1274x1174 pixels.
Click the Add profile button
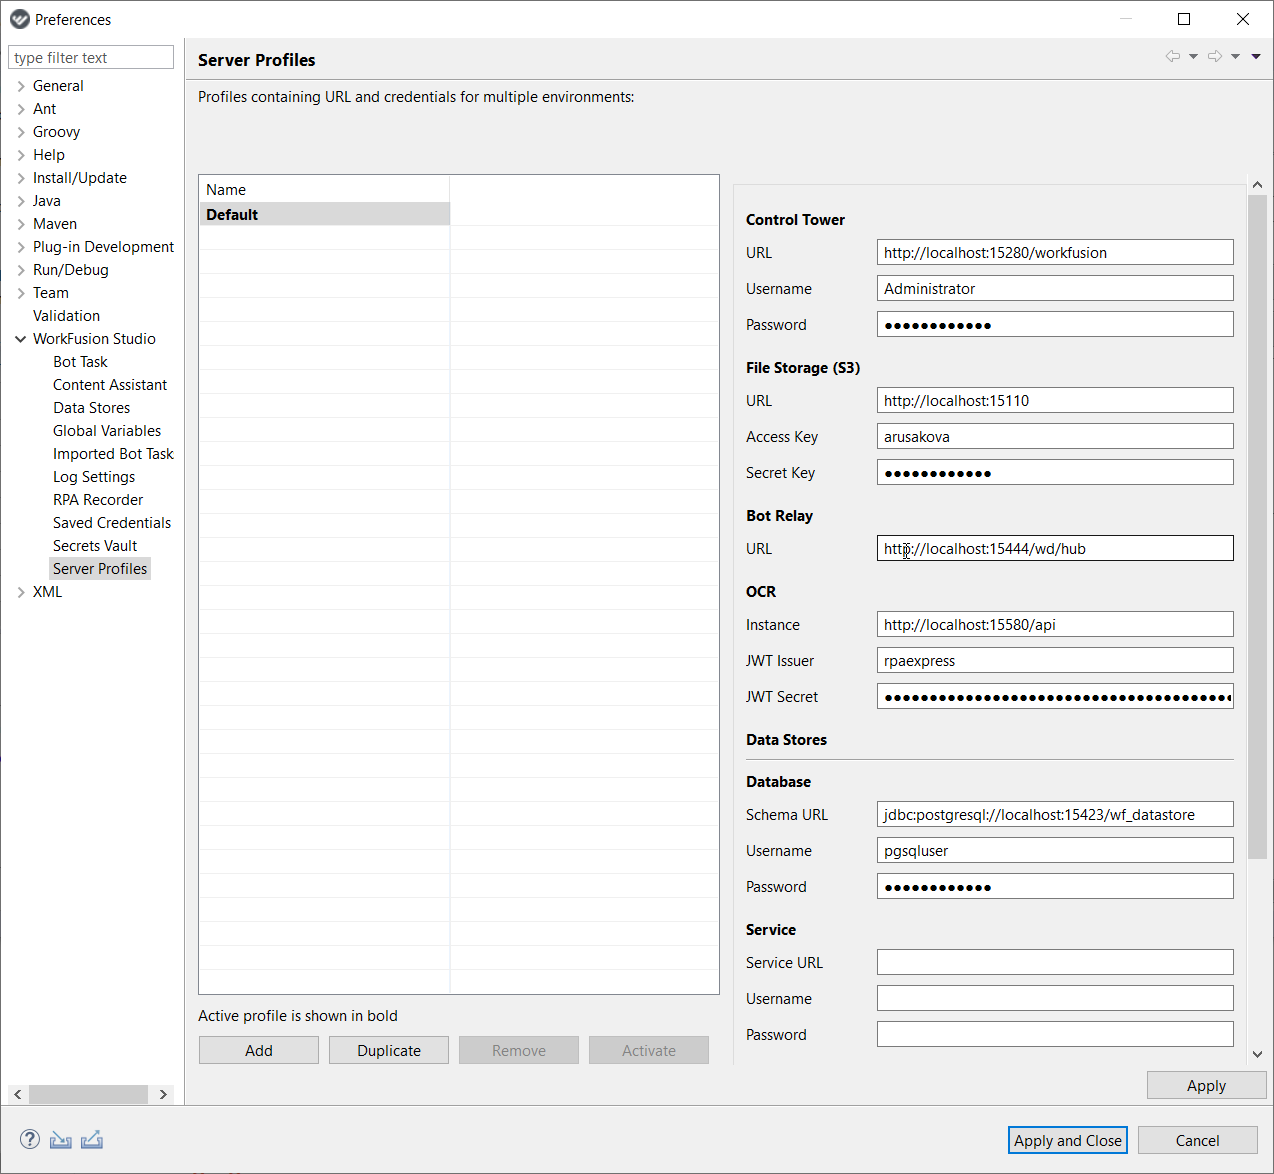259,1050
